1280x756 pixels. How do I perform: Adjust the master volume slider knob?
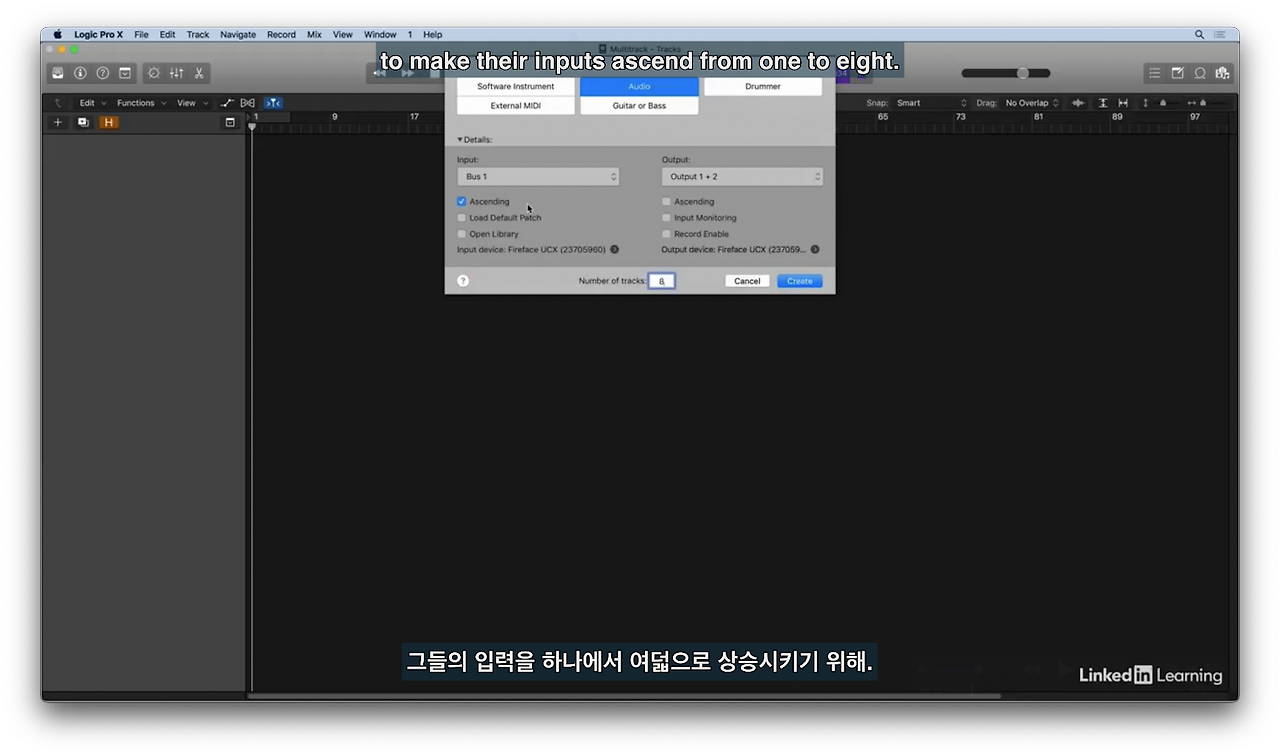coord(1023,73)
